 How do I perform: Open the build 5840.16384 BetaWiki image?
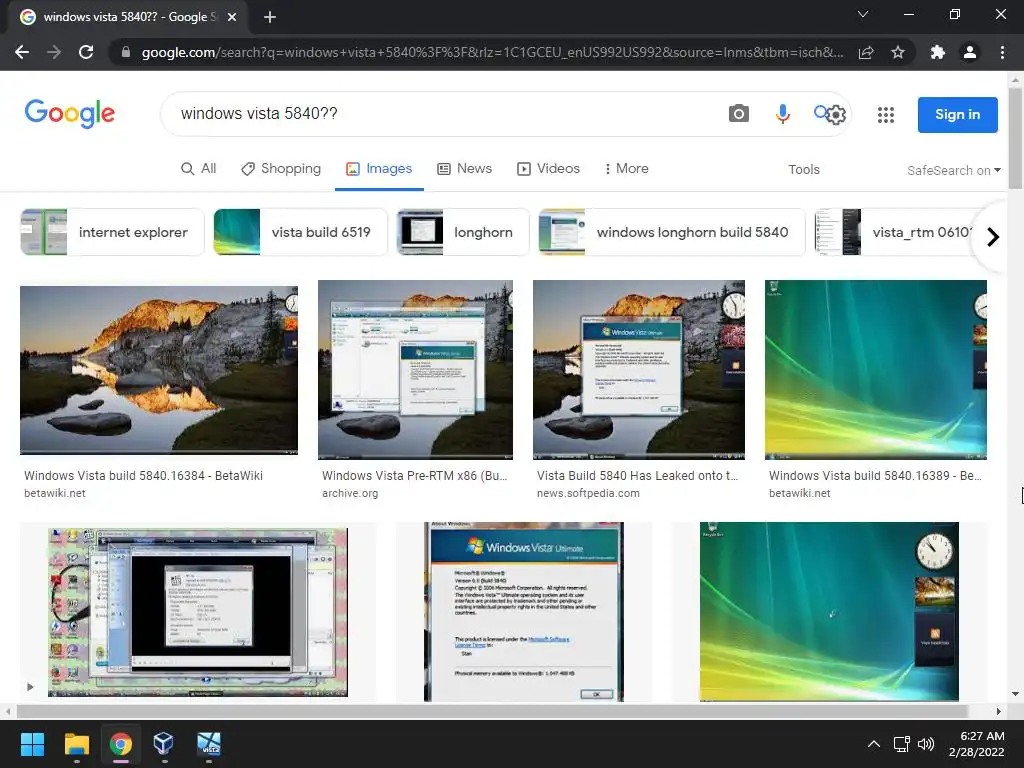click(159, 370)
